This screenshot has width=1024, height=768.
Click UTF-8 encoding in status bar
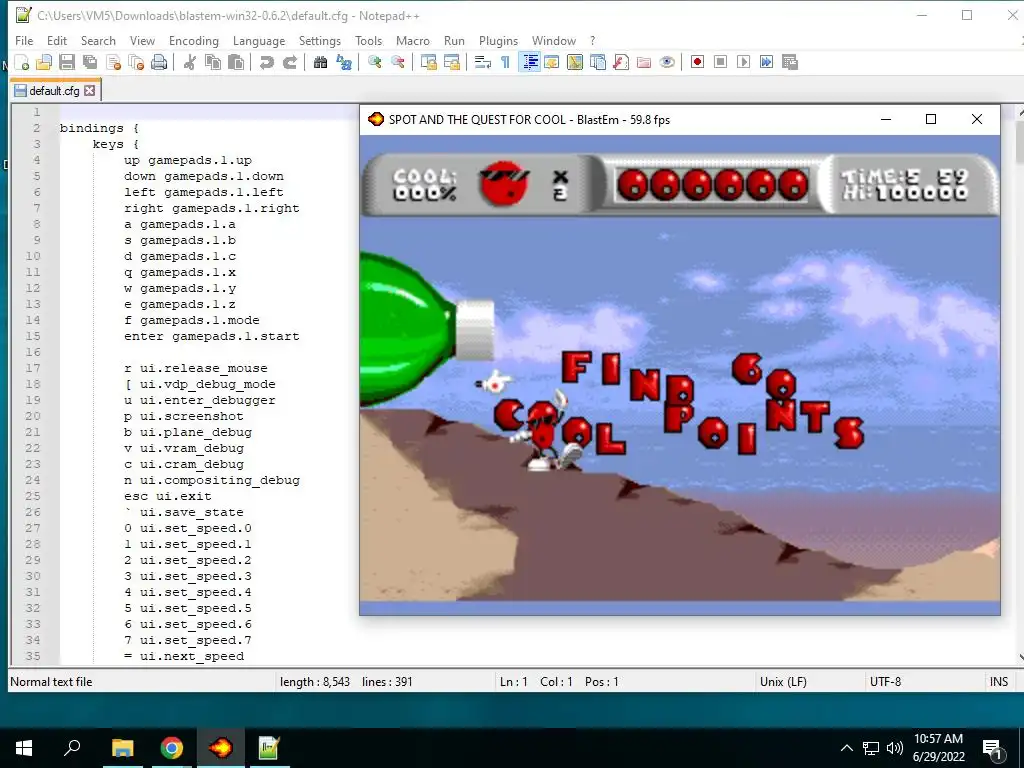click(885, 682)
